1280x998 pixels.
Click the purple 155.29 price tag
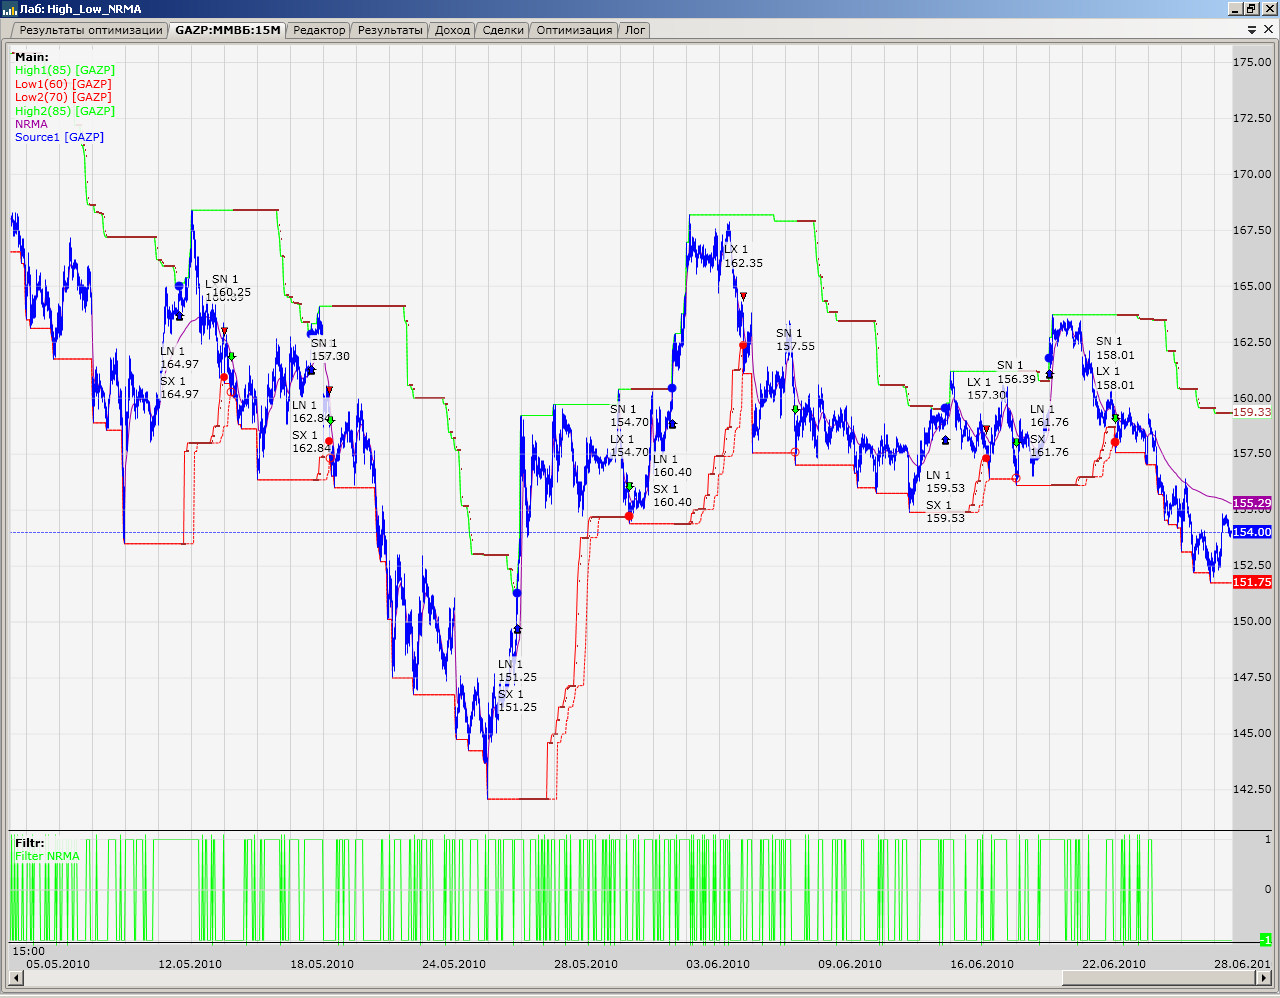[1252, 503]
